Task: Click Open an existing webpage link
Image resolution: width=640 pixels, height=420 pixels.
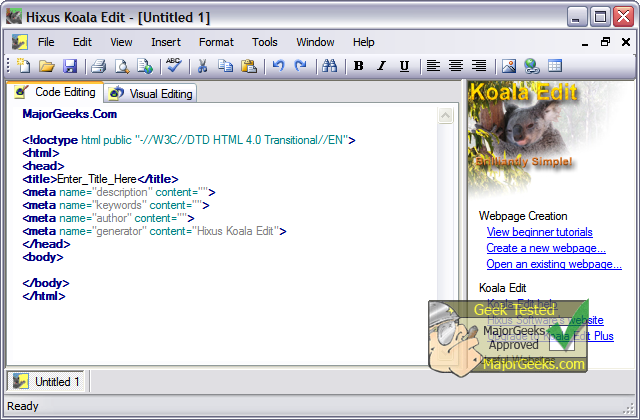Action: [x=554, y=264]
